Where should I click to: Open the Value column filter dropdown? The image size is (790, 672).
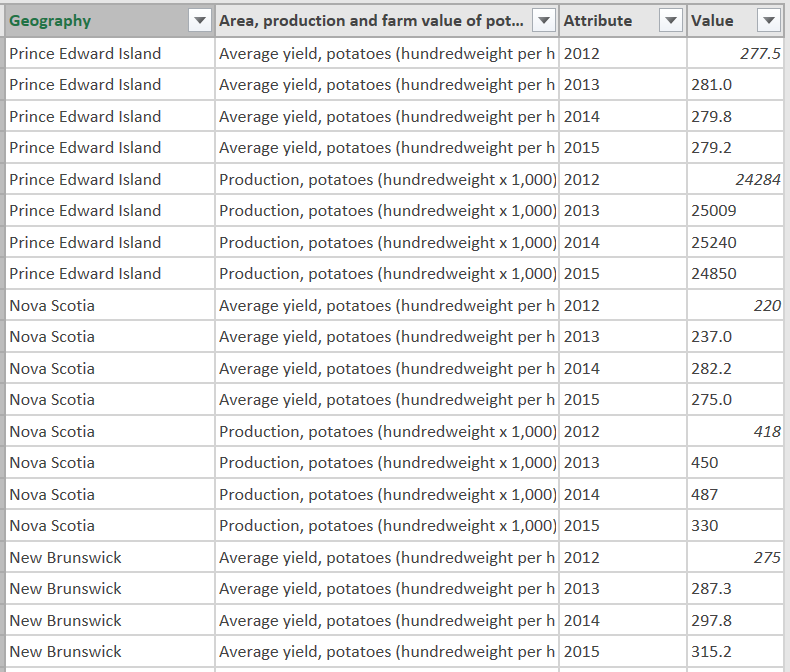768,21
